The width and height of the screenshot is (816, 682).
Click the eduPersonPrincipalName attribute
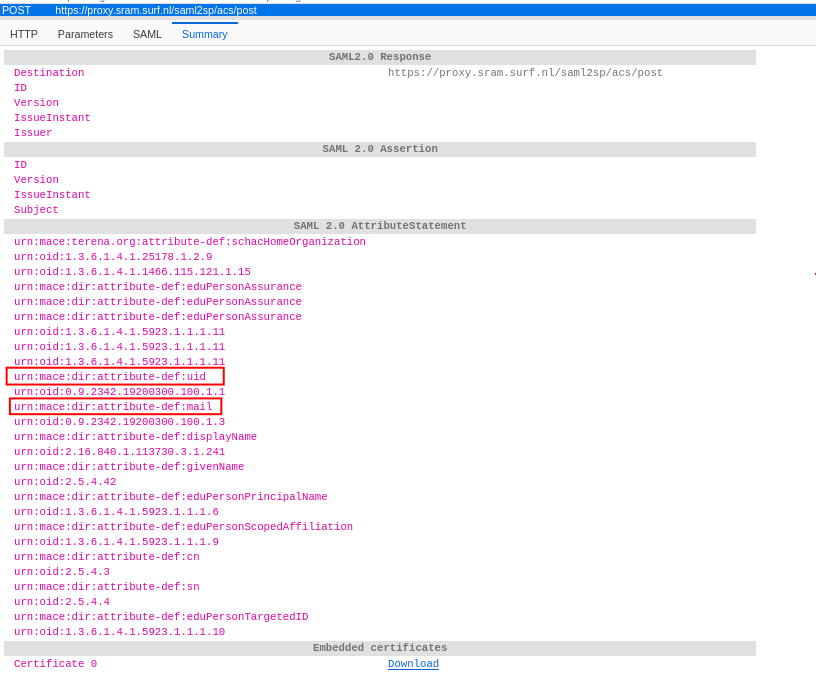pos(170,497)
